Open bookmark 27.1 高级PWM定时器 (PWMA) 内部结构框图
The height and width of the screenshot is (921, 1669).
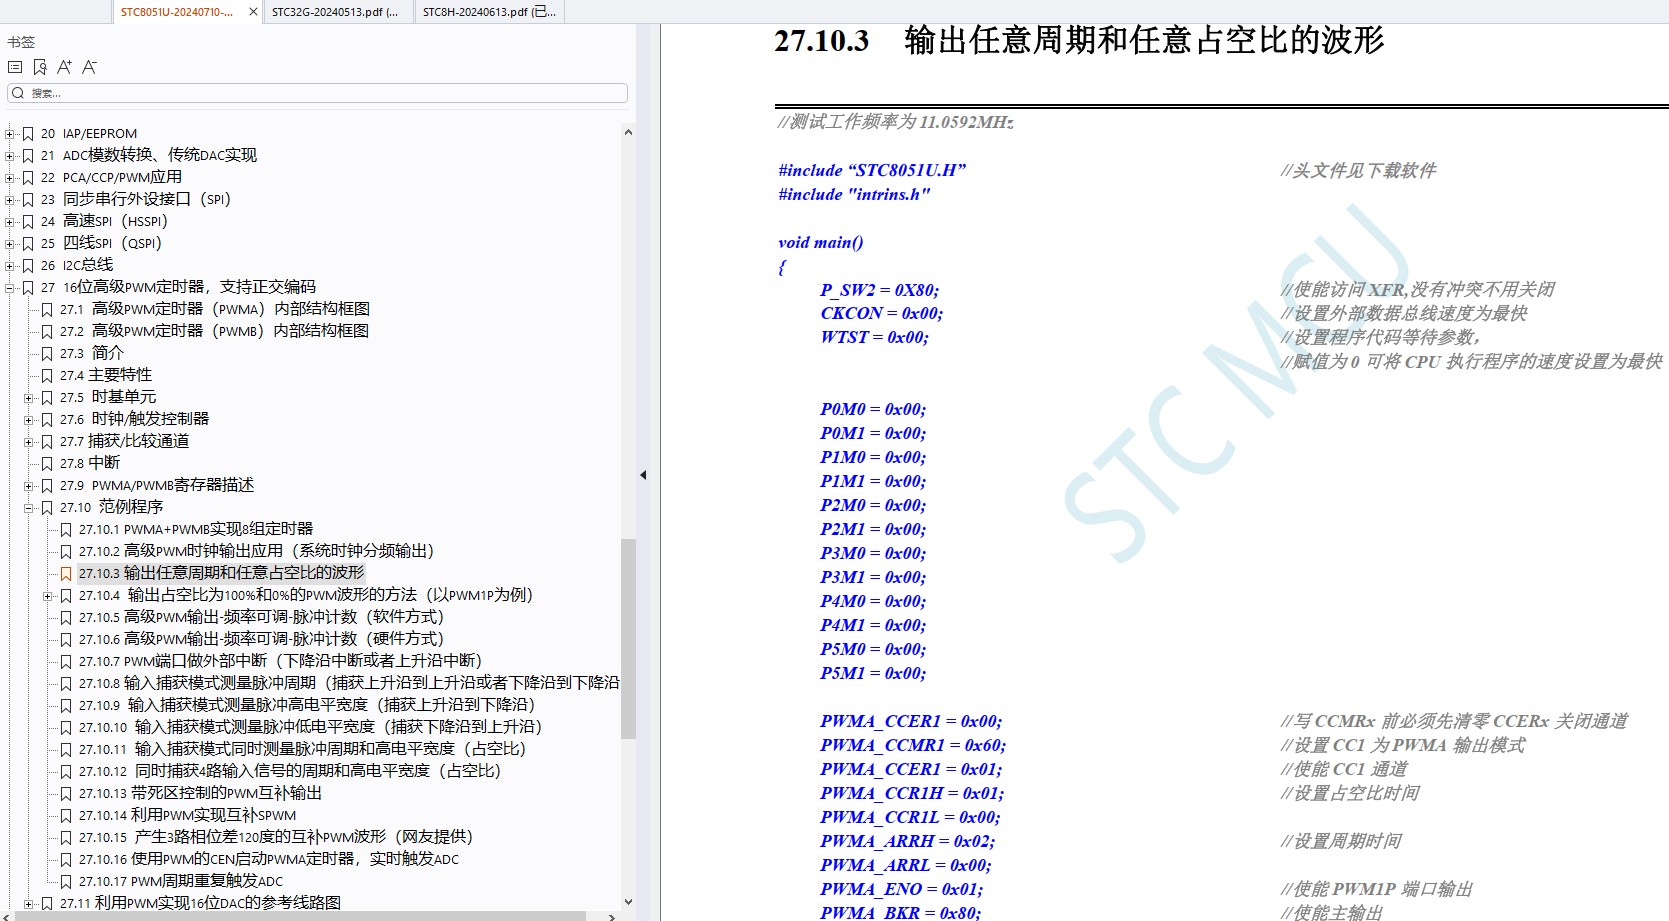pyautogui.click(x=215, y=310)
